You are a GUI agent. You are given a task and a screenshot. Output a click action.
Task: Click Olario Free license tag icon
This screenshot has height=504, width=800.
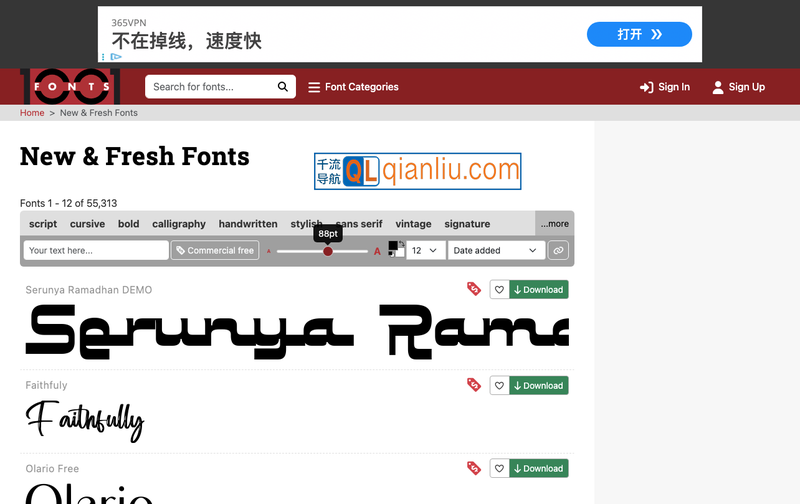474,468
